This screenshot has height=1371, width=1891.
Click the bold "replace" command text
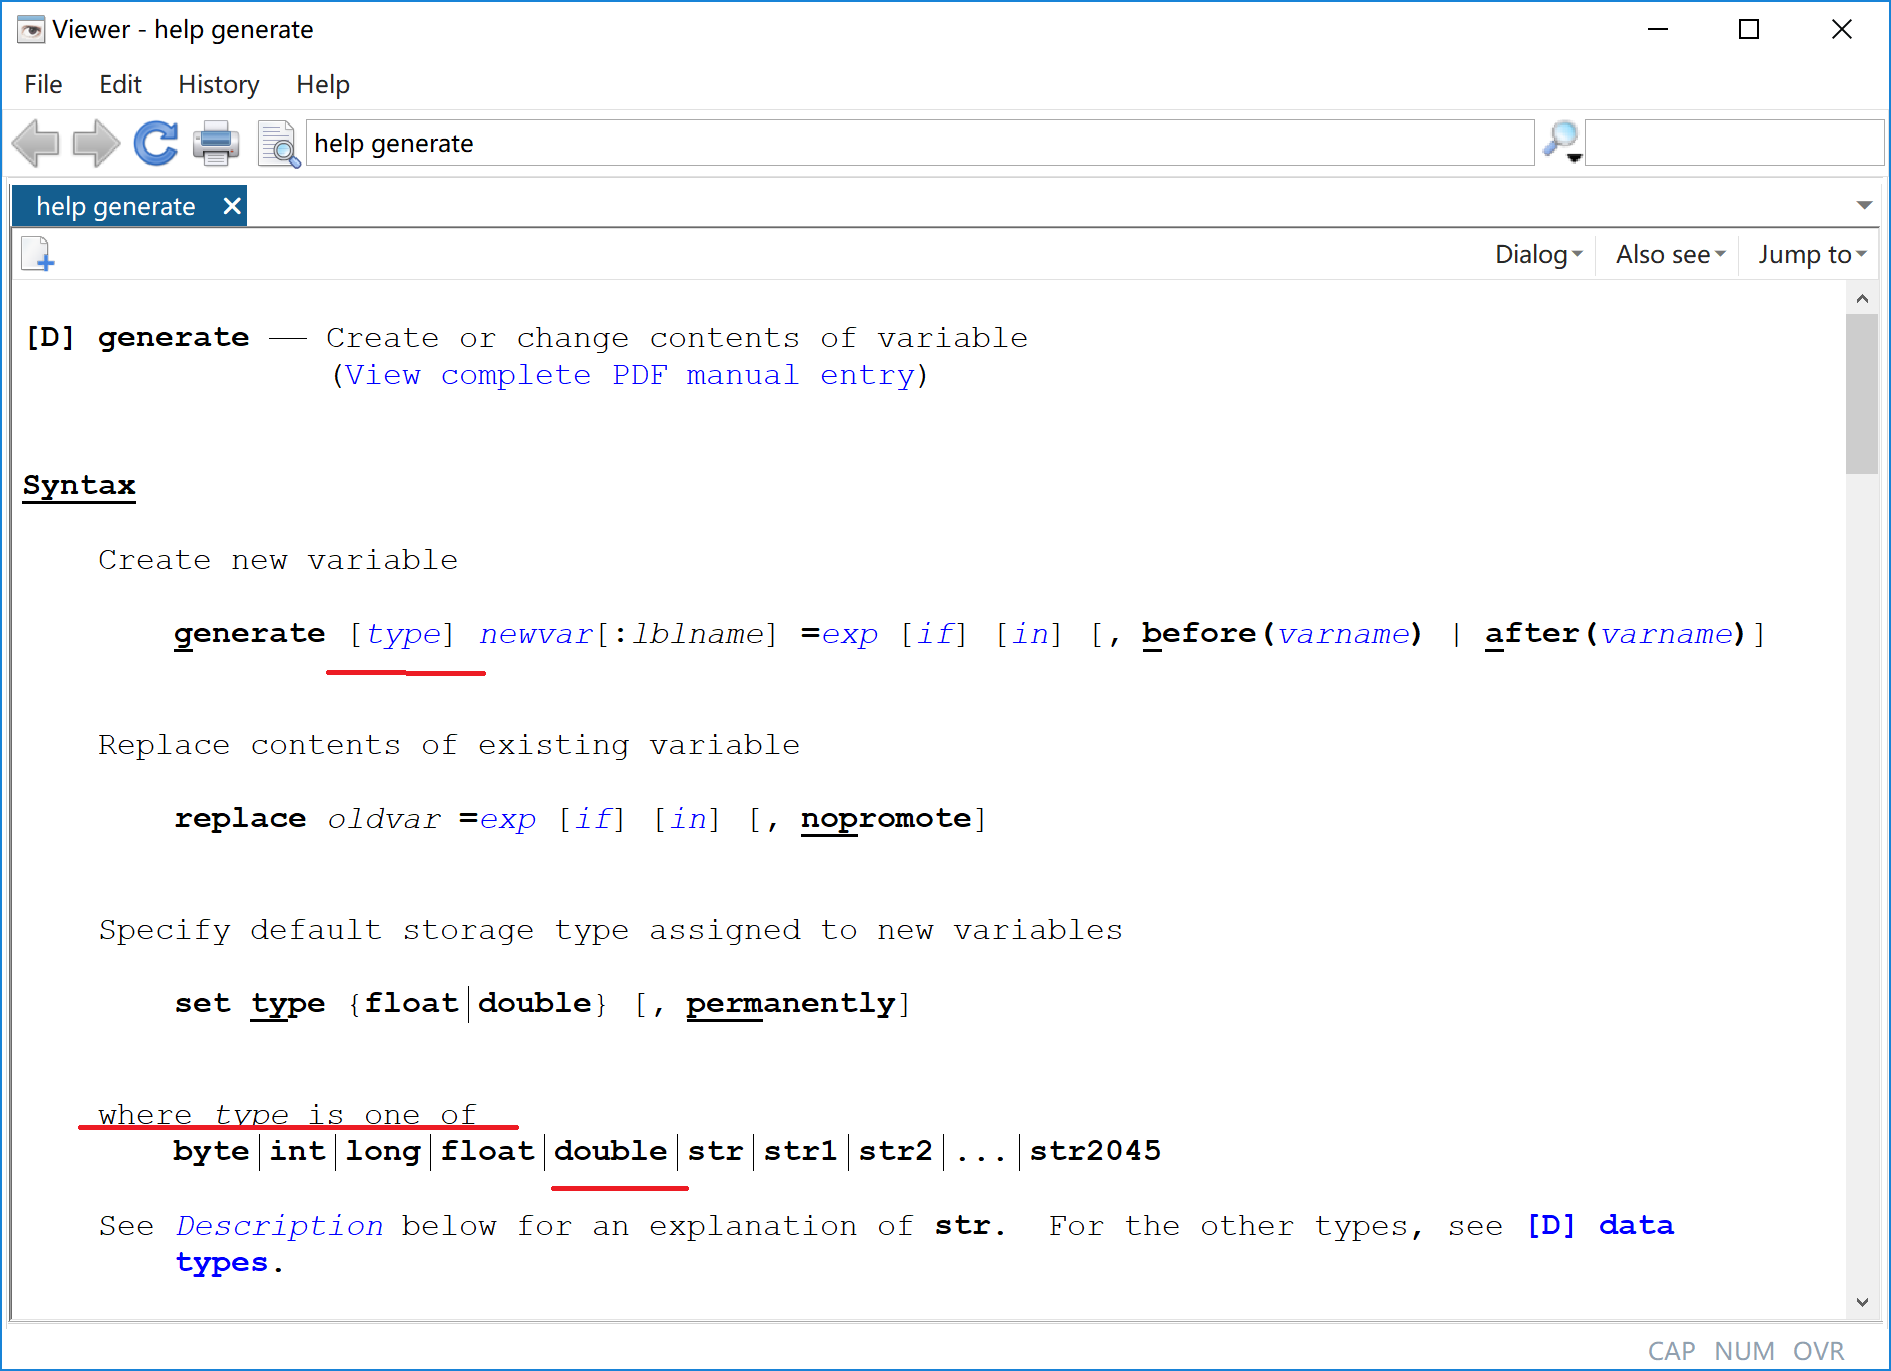click(x=240, y=819)
